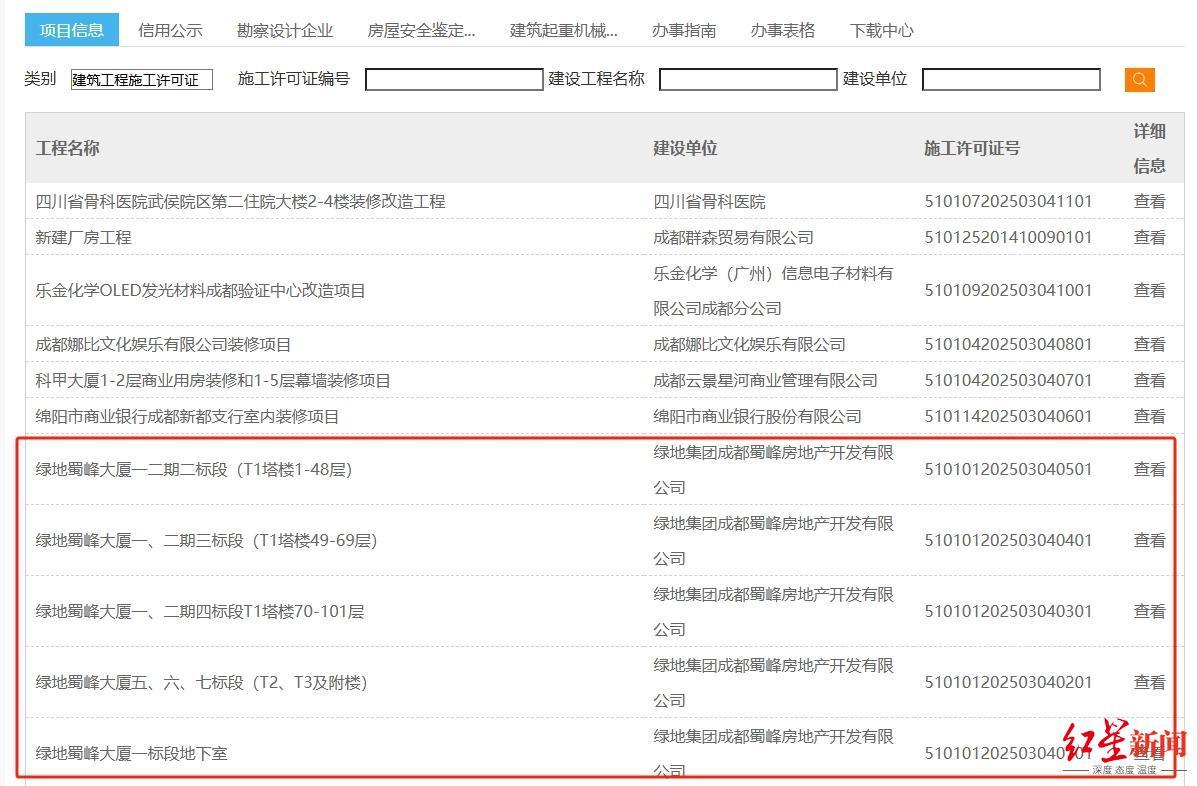Click project name 科甲大厦1-2层商业用房装修和1-5层幕墙装修项目
The width and height of the screenshot is (1197, 786).
213,380
